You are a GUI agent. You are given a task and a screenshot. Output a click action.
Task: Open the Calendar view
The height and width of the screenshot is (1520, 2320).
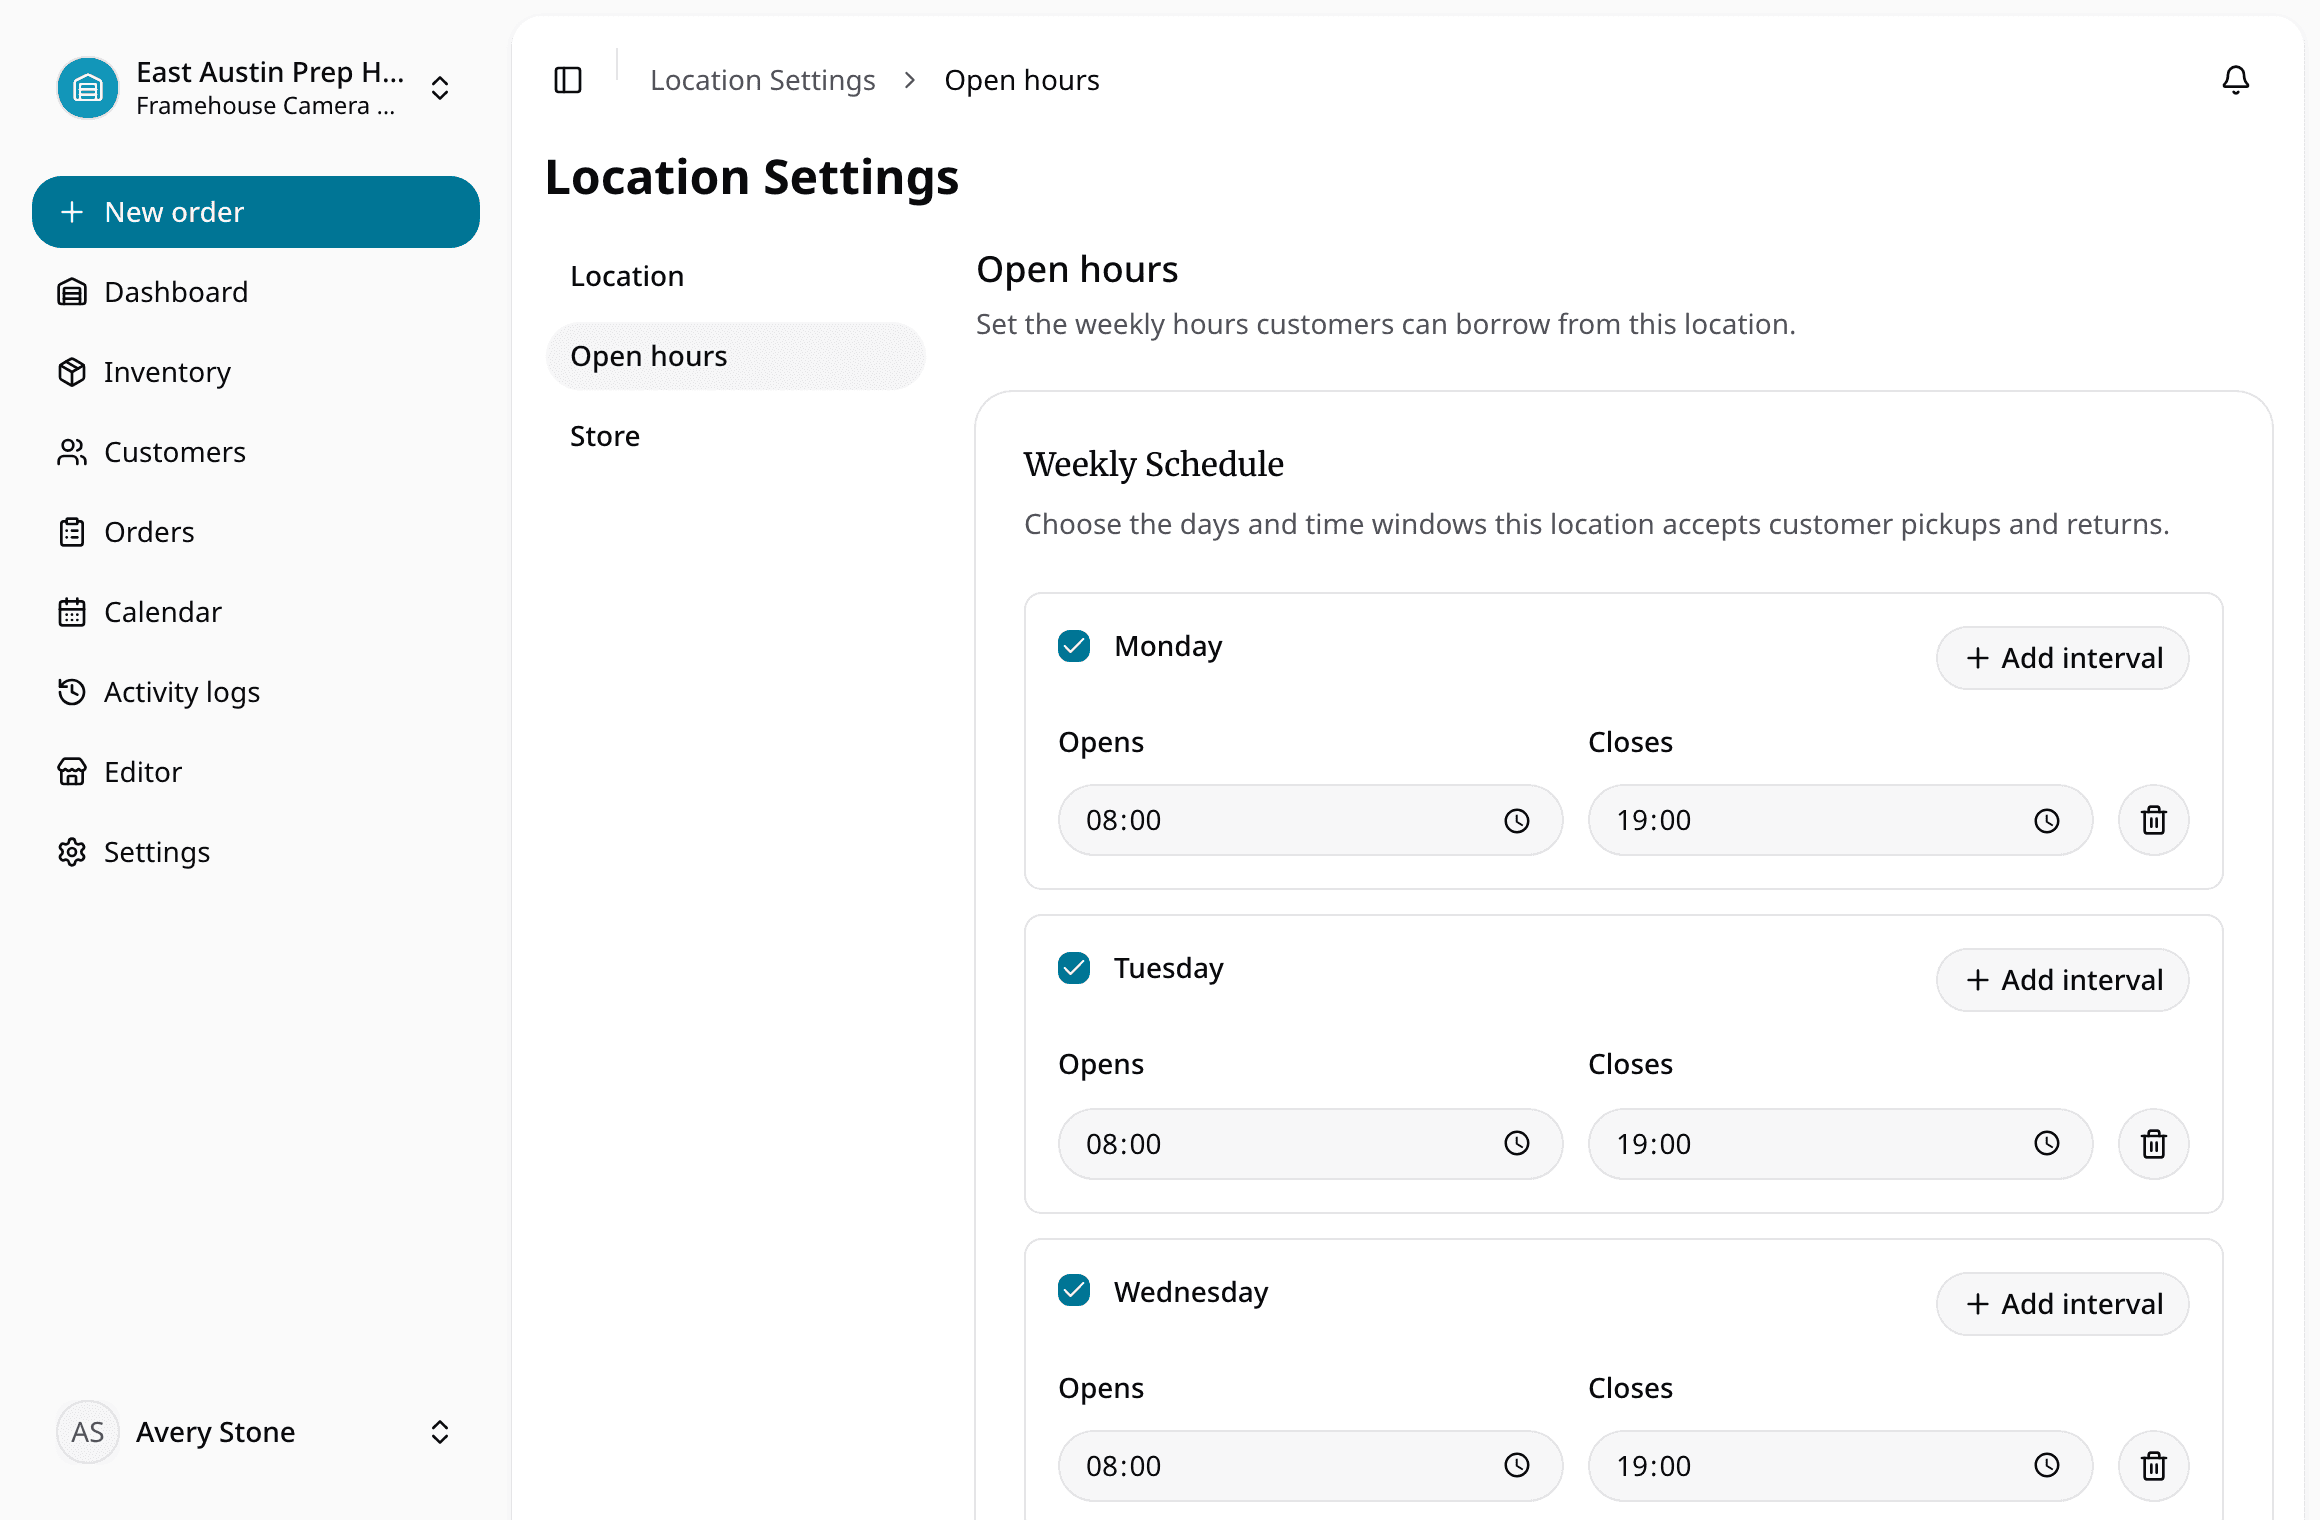256,612
